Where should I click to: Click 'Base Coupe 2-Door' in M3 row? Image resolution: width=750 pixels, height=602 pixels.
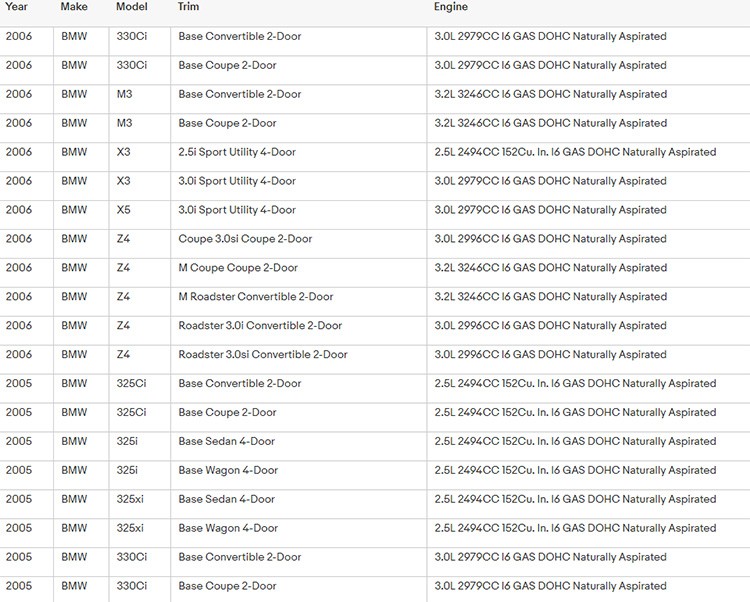(x=227, y=123)
